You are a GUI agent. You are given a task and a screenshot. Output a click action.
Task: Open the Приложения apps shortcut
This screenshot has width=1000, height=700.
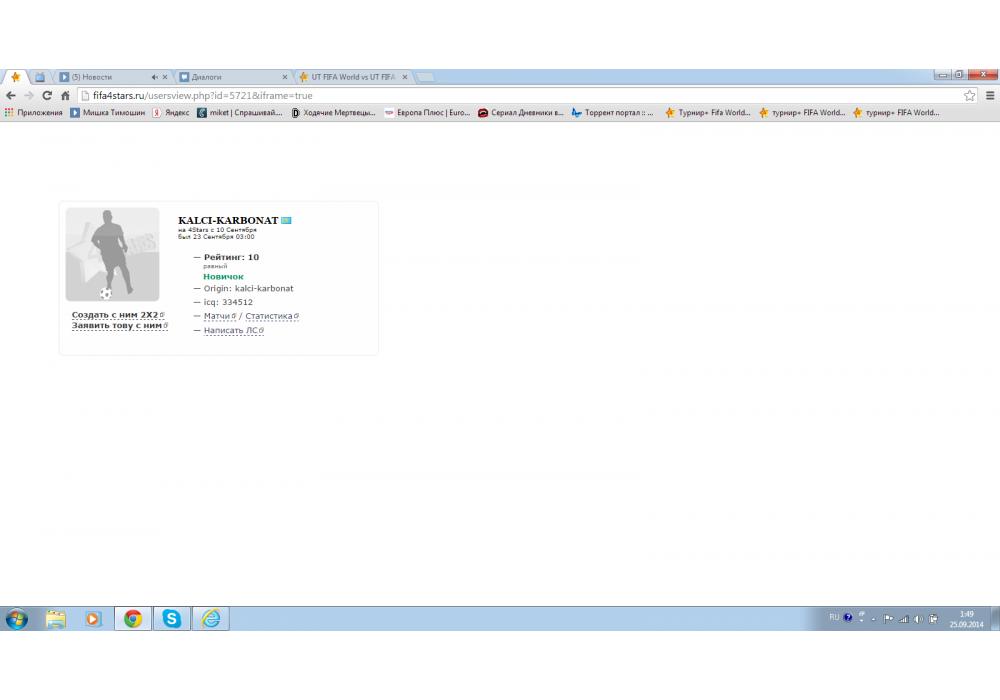pos(34,113)
